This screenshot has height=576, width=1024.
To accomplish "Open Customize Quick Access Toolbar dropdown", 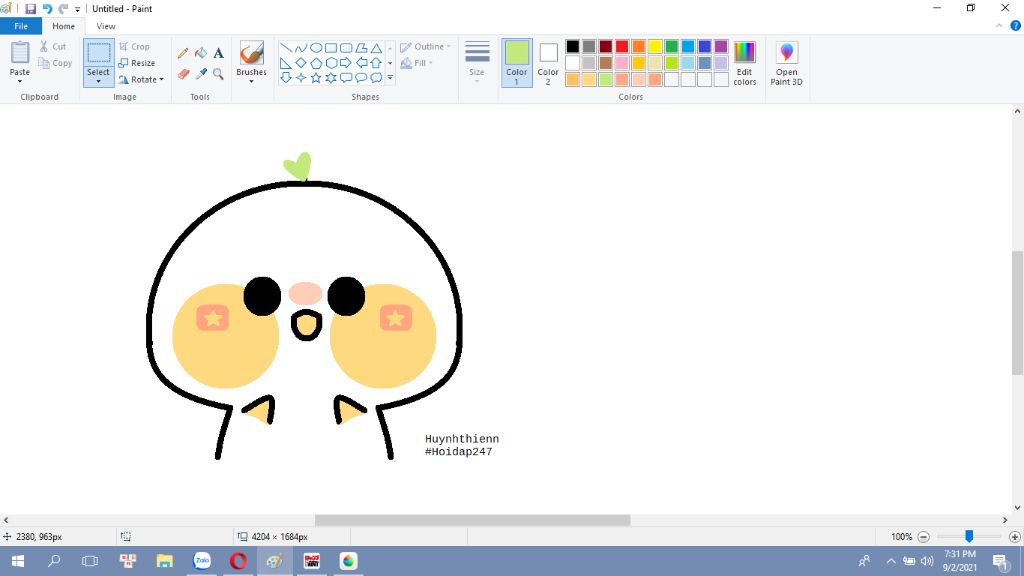I will coord(78,9).
